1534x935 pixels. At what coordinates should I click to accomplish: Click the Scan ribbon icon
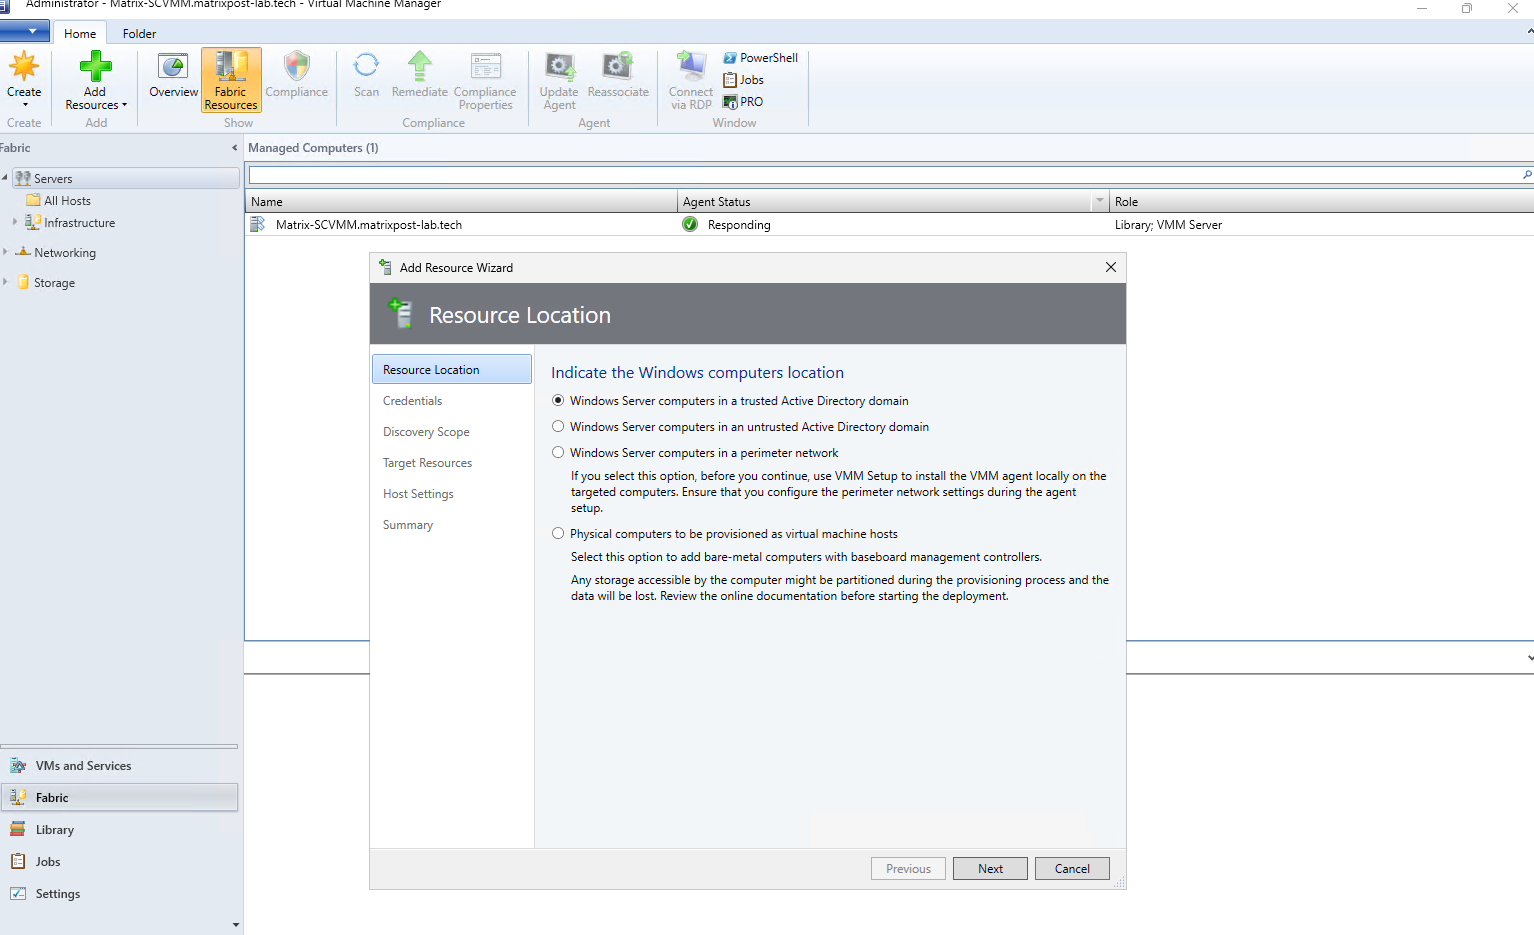366,66
